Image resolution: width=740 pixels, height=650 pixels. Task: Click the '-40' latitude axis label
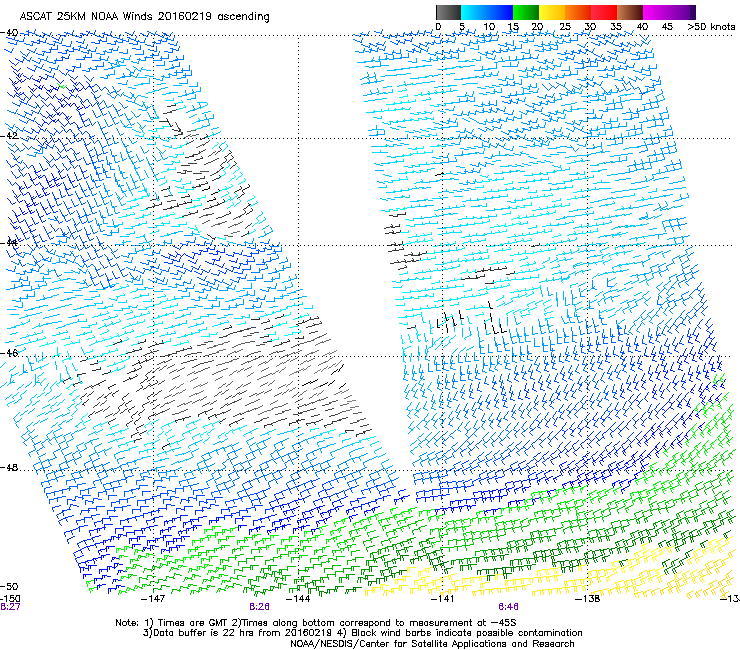click(9, 33)
